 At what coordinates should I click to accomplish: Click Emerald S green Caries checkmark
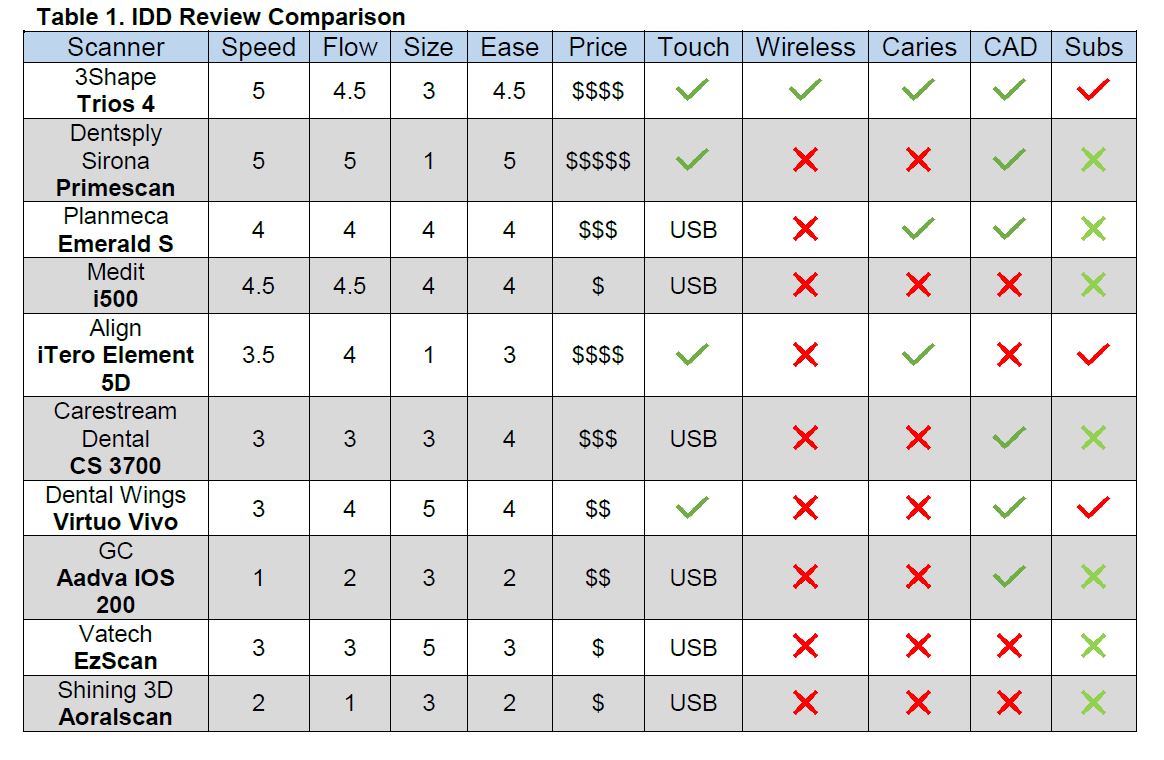(x=918, y=230)
